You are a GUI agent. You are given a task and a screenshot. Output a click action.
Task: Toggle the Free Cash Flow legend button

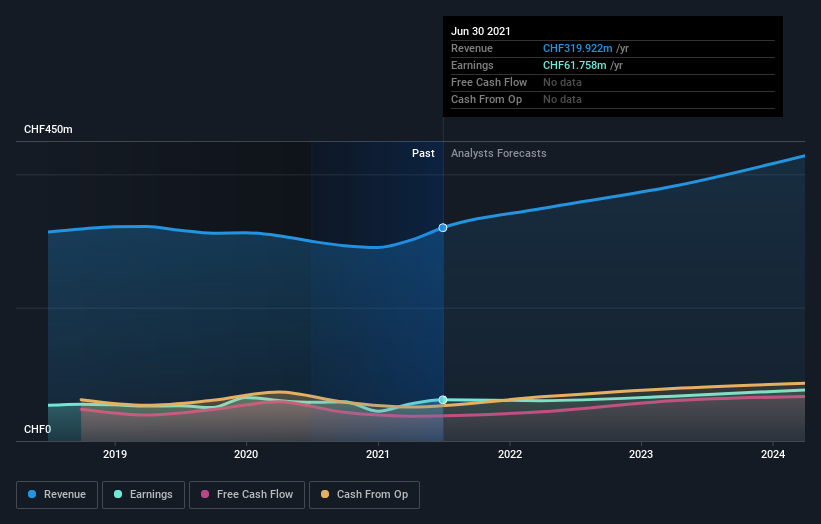coord(247,495)
